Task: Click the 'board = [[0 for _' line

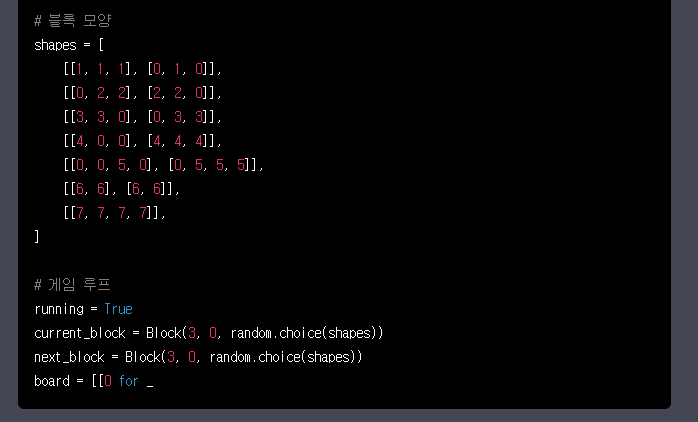Action: tap(93, 381)
